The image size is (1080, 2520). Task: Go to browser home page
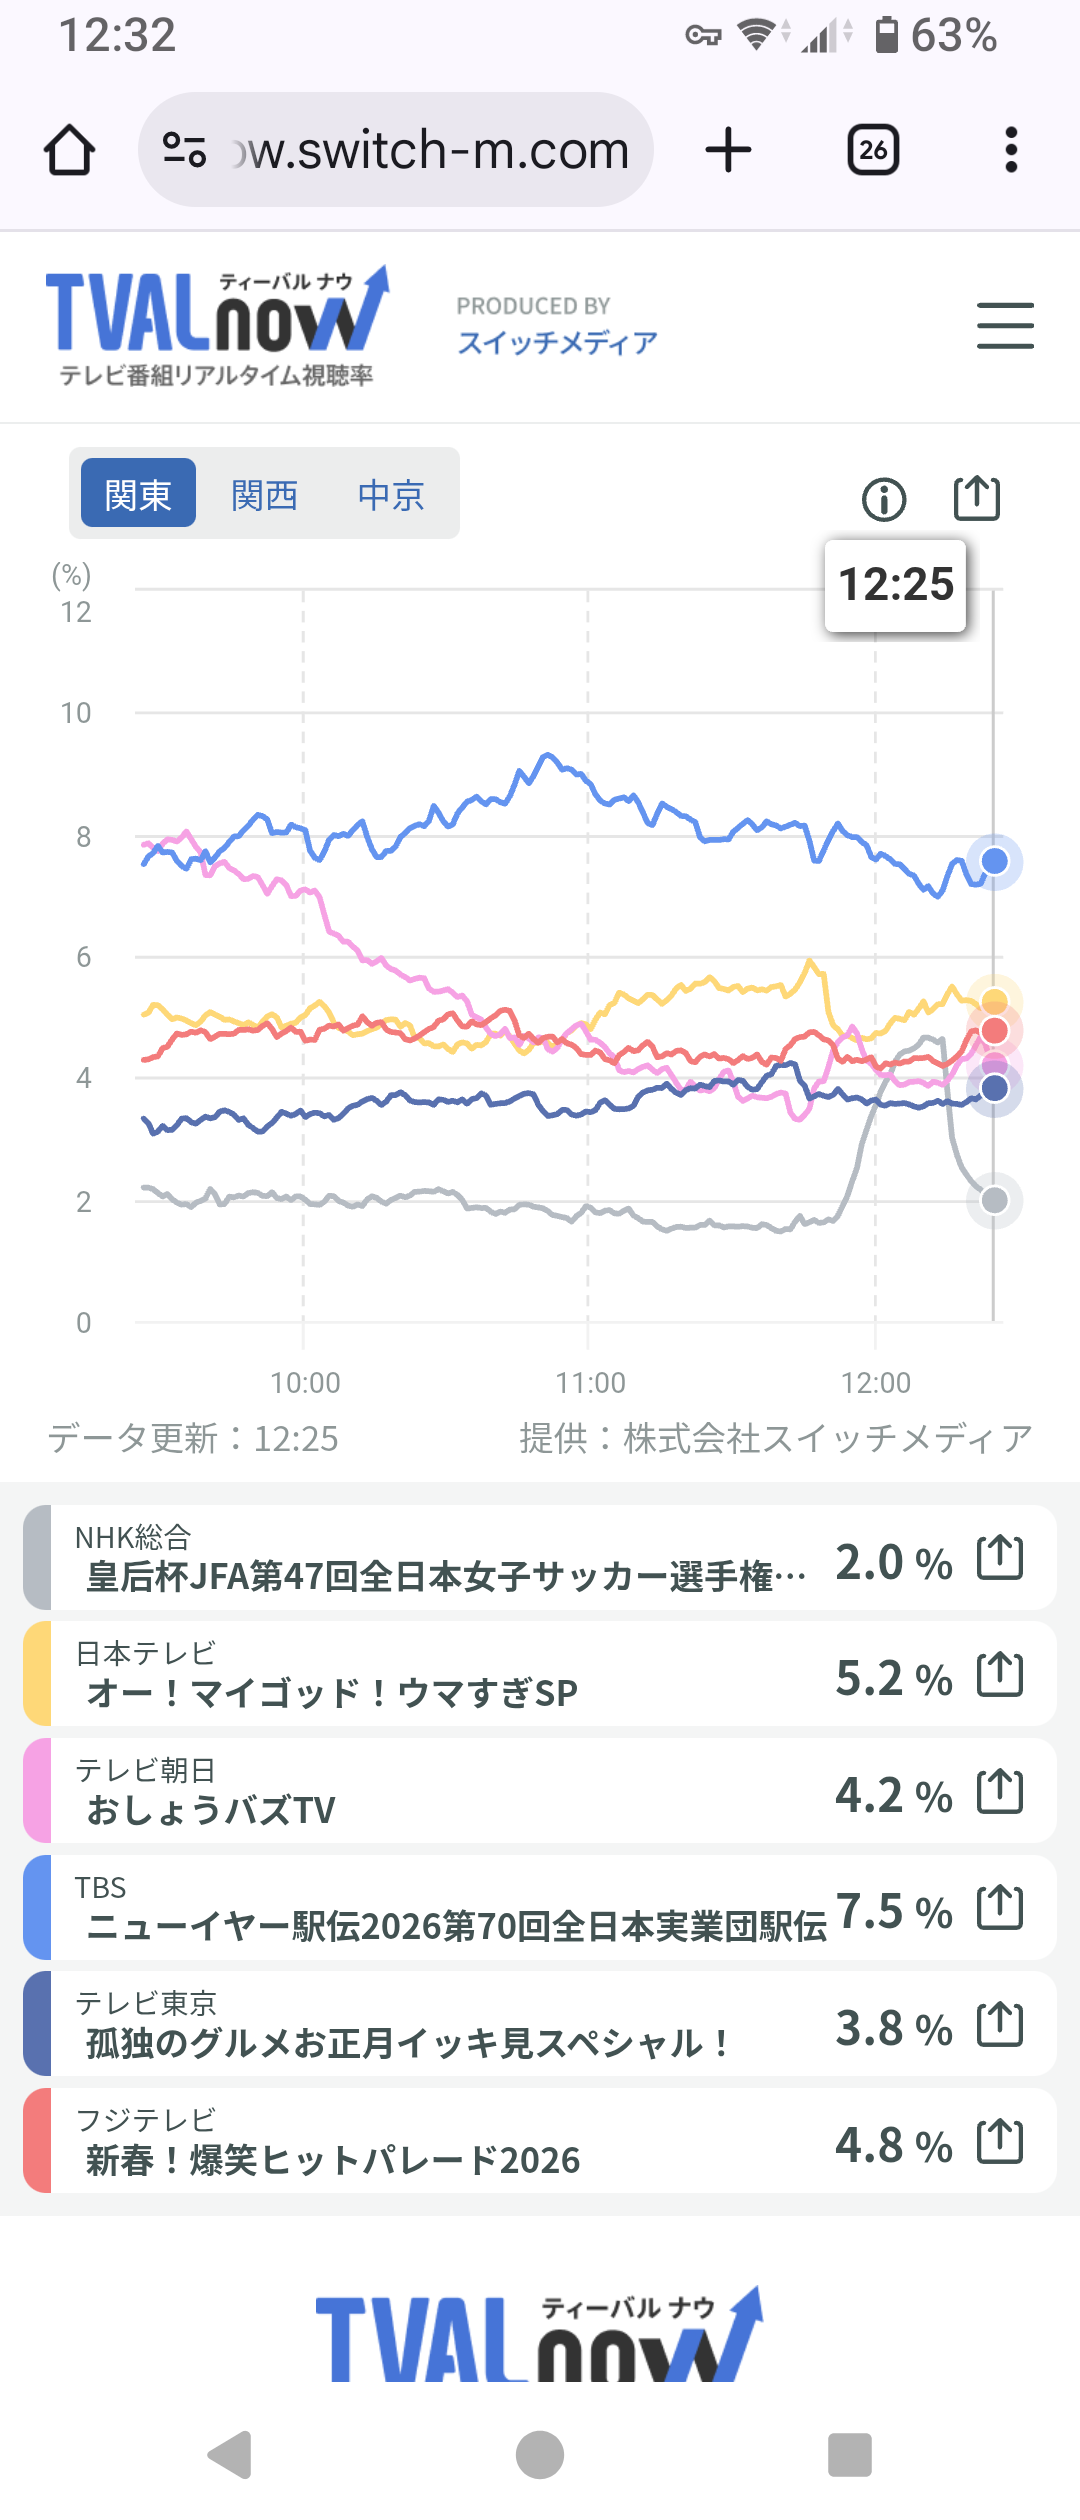pos(70,151)
